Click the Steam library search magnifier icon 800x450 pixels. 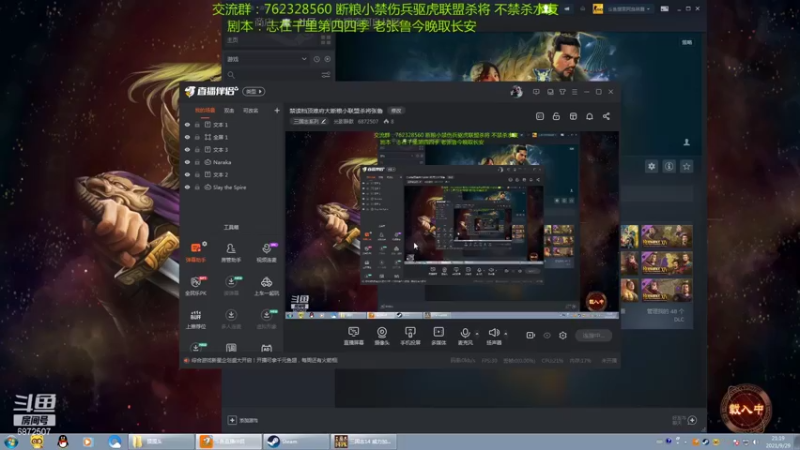(x=231, y=75)
